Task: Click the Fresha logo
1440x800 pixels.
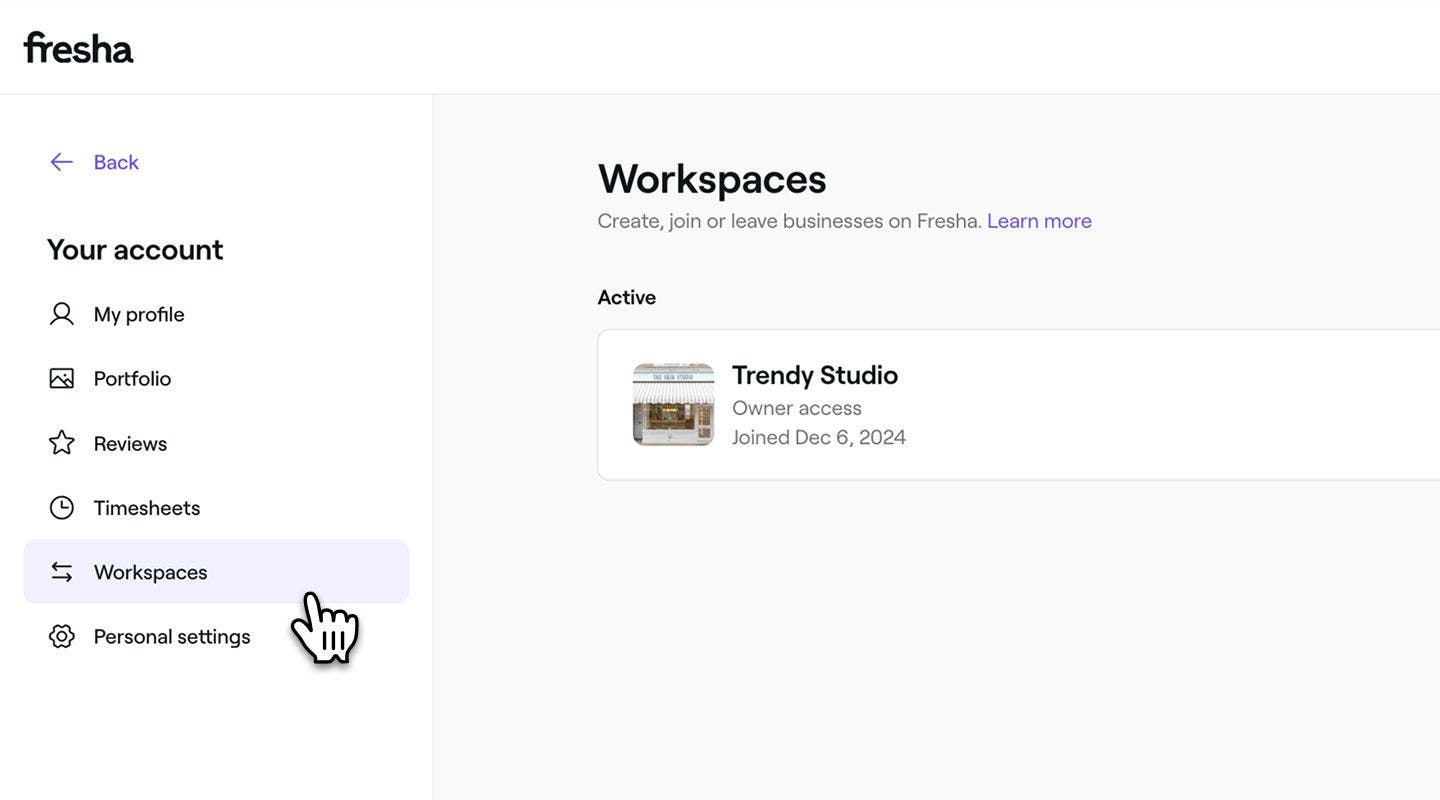Action: pos(78,47)
